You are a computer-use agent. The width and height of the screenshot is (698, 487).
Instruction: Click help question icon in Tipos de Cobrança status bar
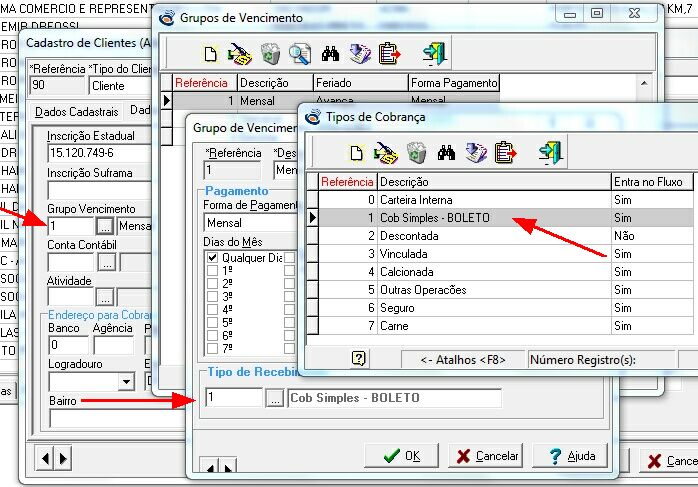tap(358, 358)
